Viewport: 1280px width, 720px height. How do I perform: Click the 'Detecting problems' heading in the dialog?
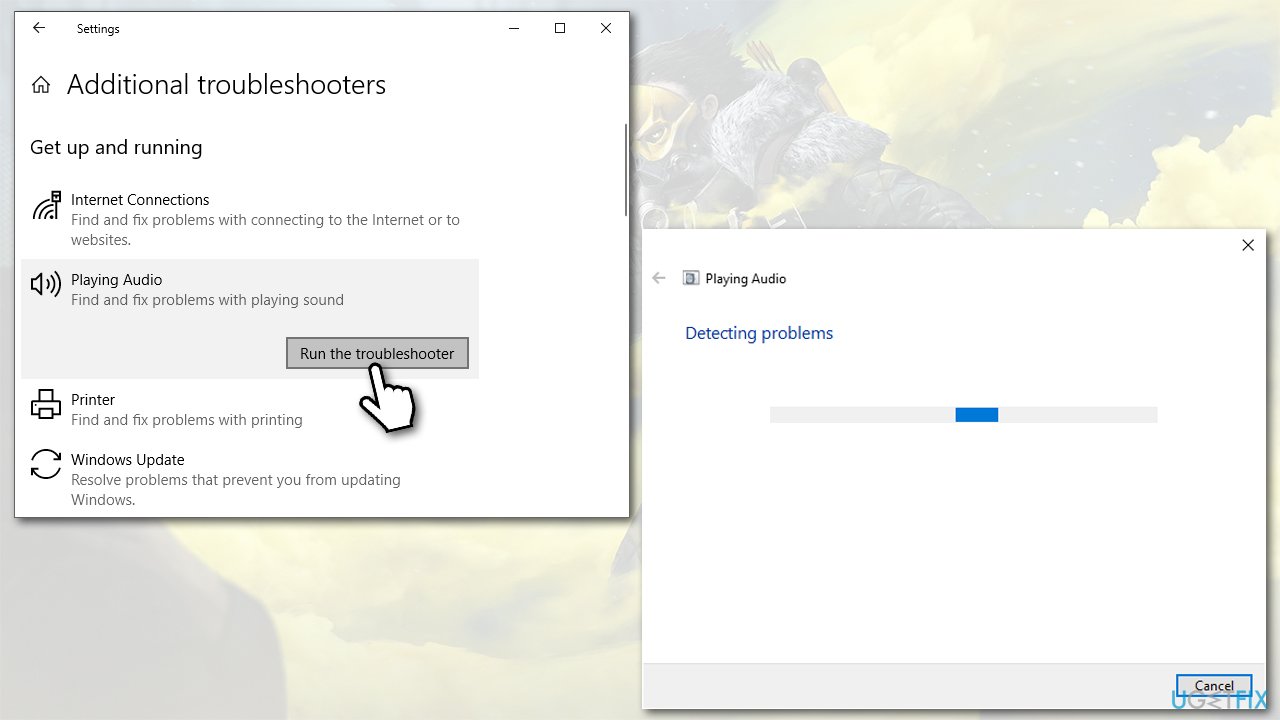coord(759,333)
